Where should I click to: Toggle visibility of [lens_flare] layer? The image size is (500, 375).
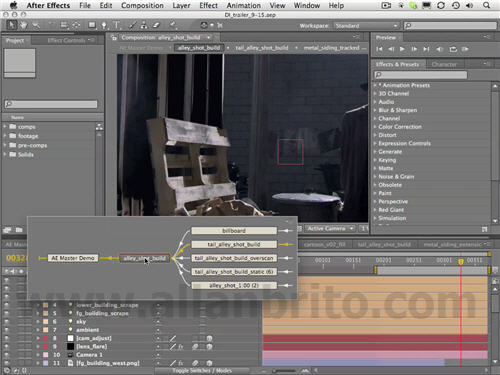tap(6, 346)
